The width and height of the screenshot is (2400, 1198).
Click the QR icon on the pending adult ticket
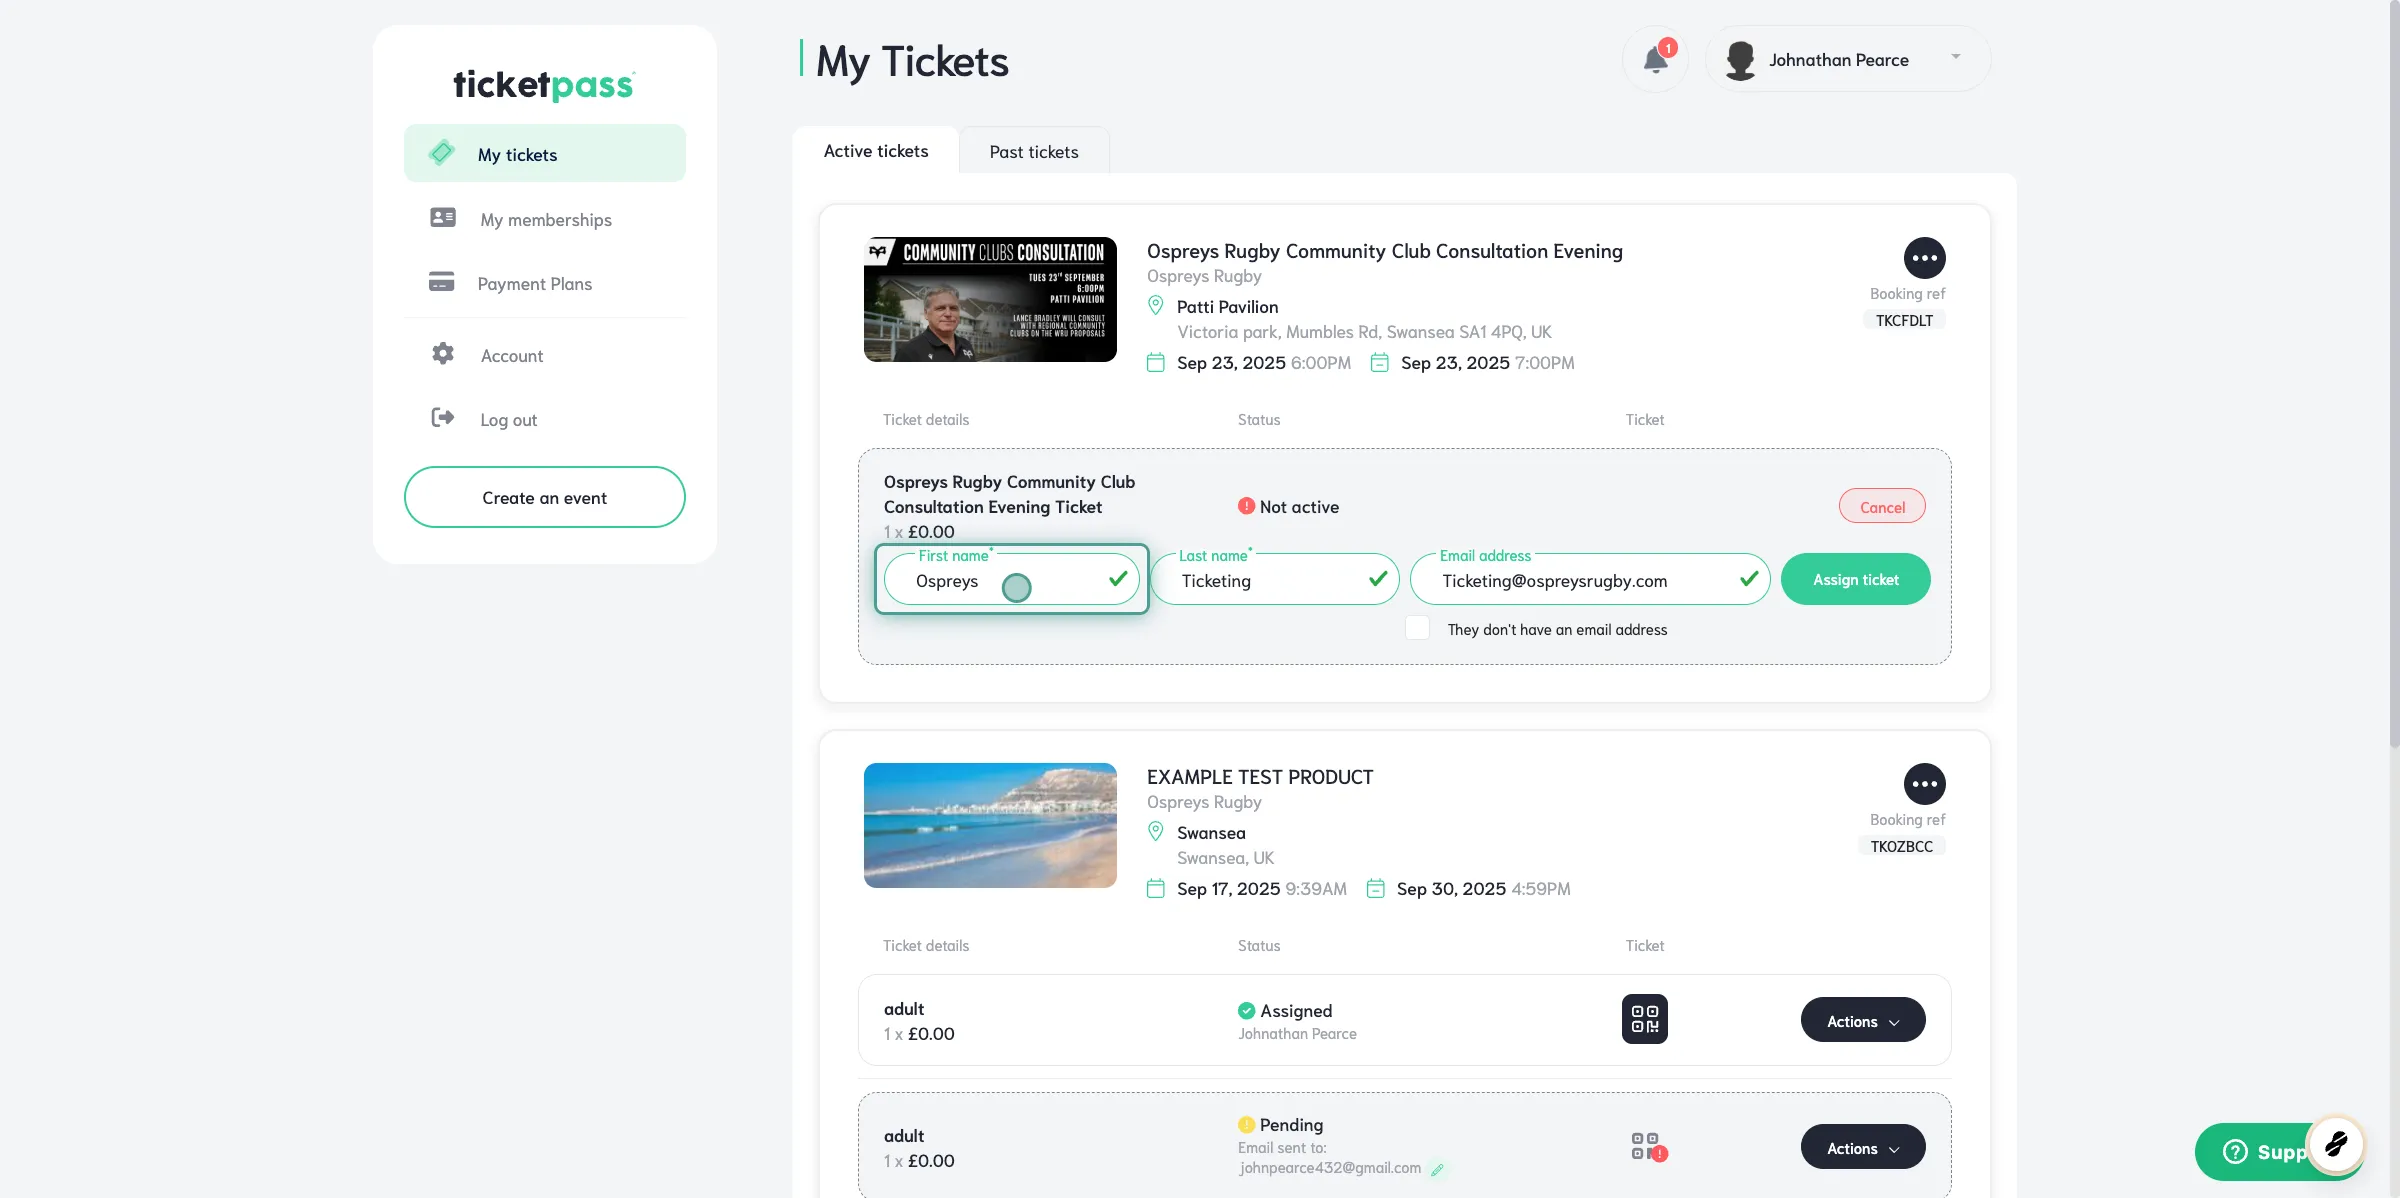pyautogui.click(x=1647, y=1147)
